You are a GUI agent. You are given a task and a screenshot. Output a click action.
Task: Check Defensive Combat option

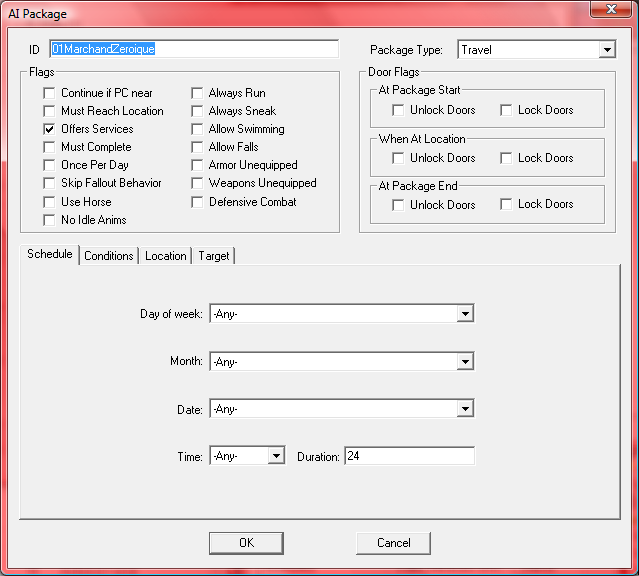(x=198, y=202)
